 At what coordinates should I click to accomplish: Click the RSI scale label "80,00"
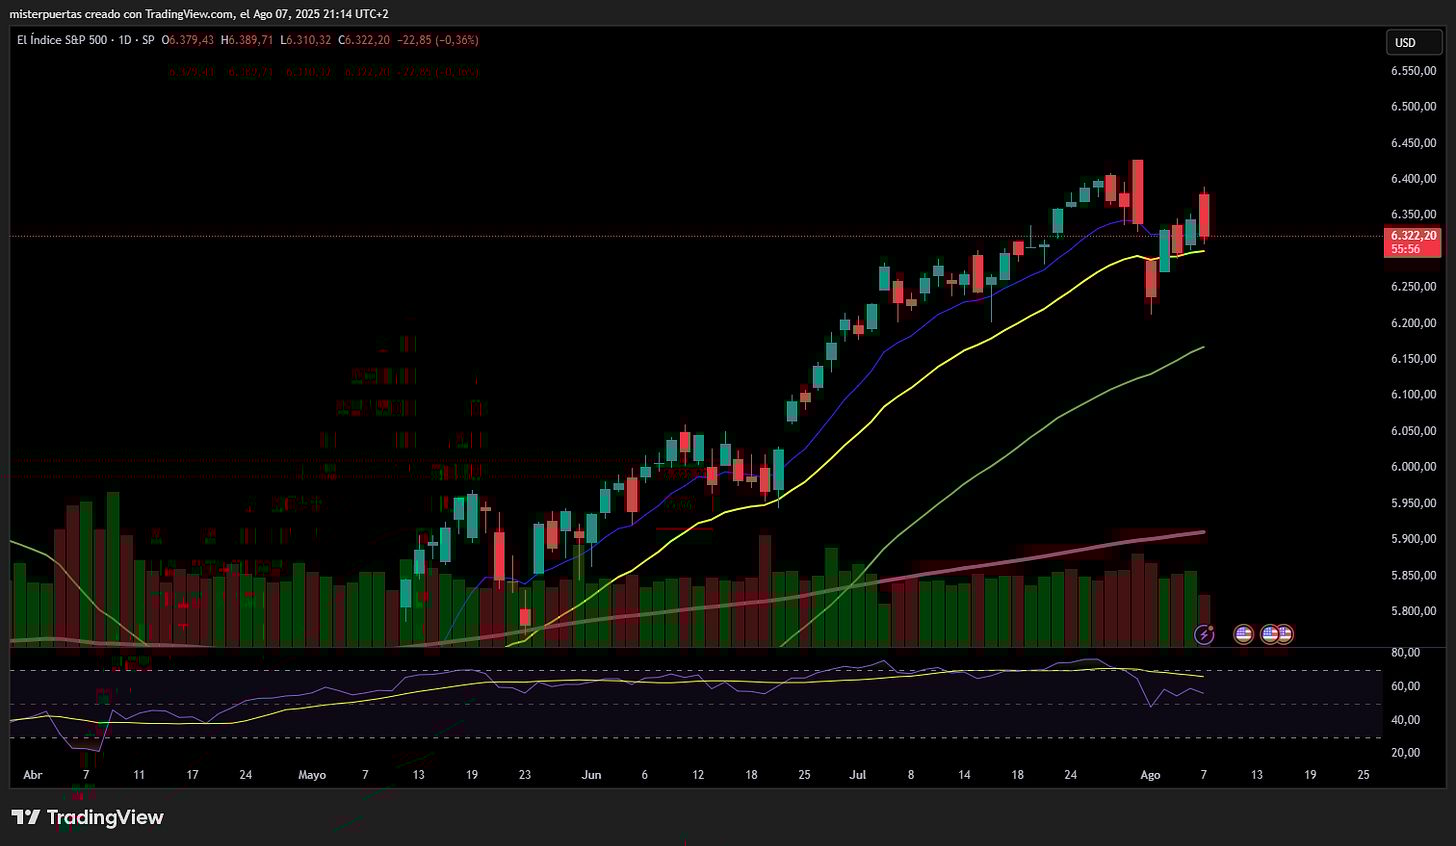tap(1405, 653)
